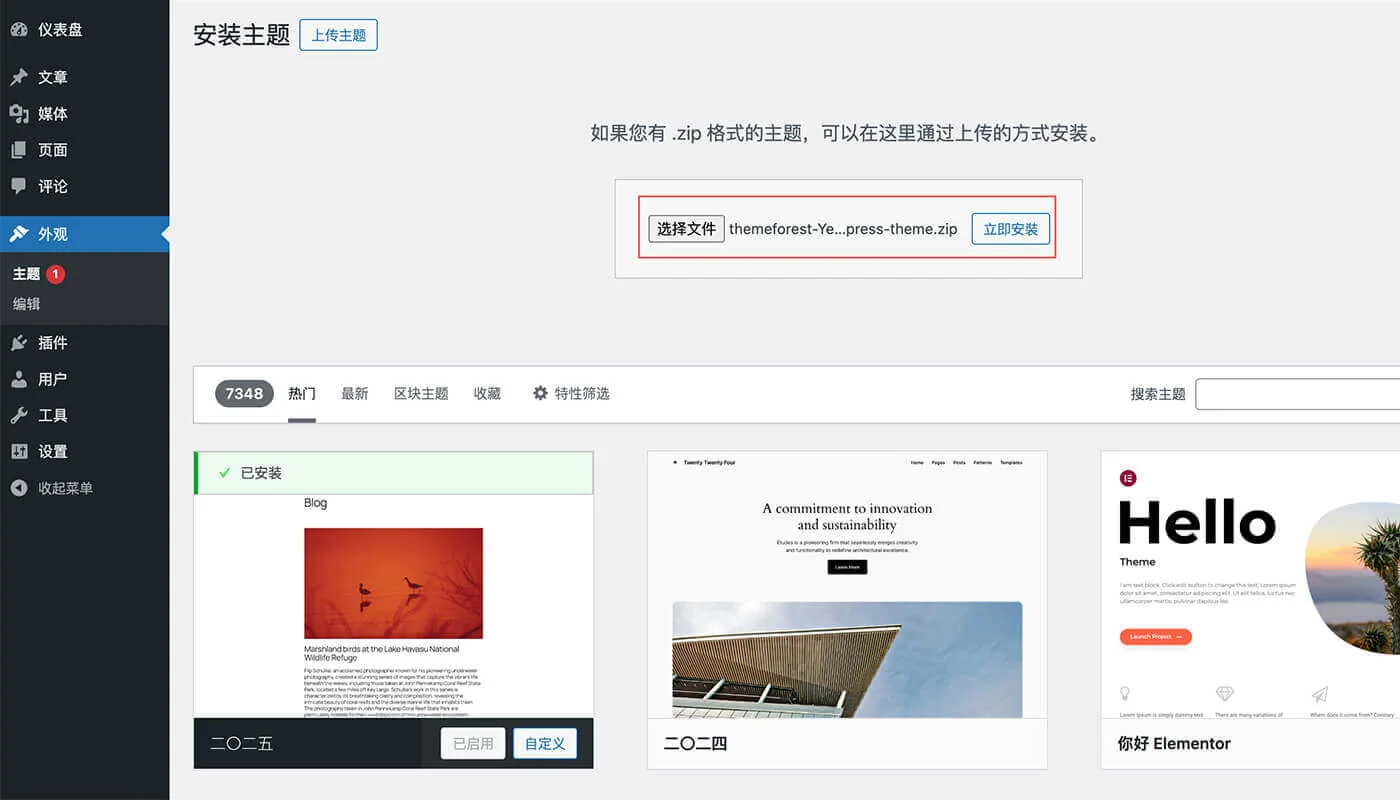Switch to the 收藏 favorites tab
This screenshot has height=800, width=1400.
point(487,393)
